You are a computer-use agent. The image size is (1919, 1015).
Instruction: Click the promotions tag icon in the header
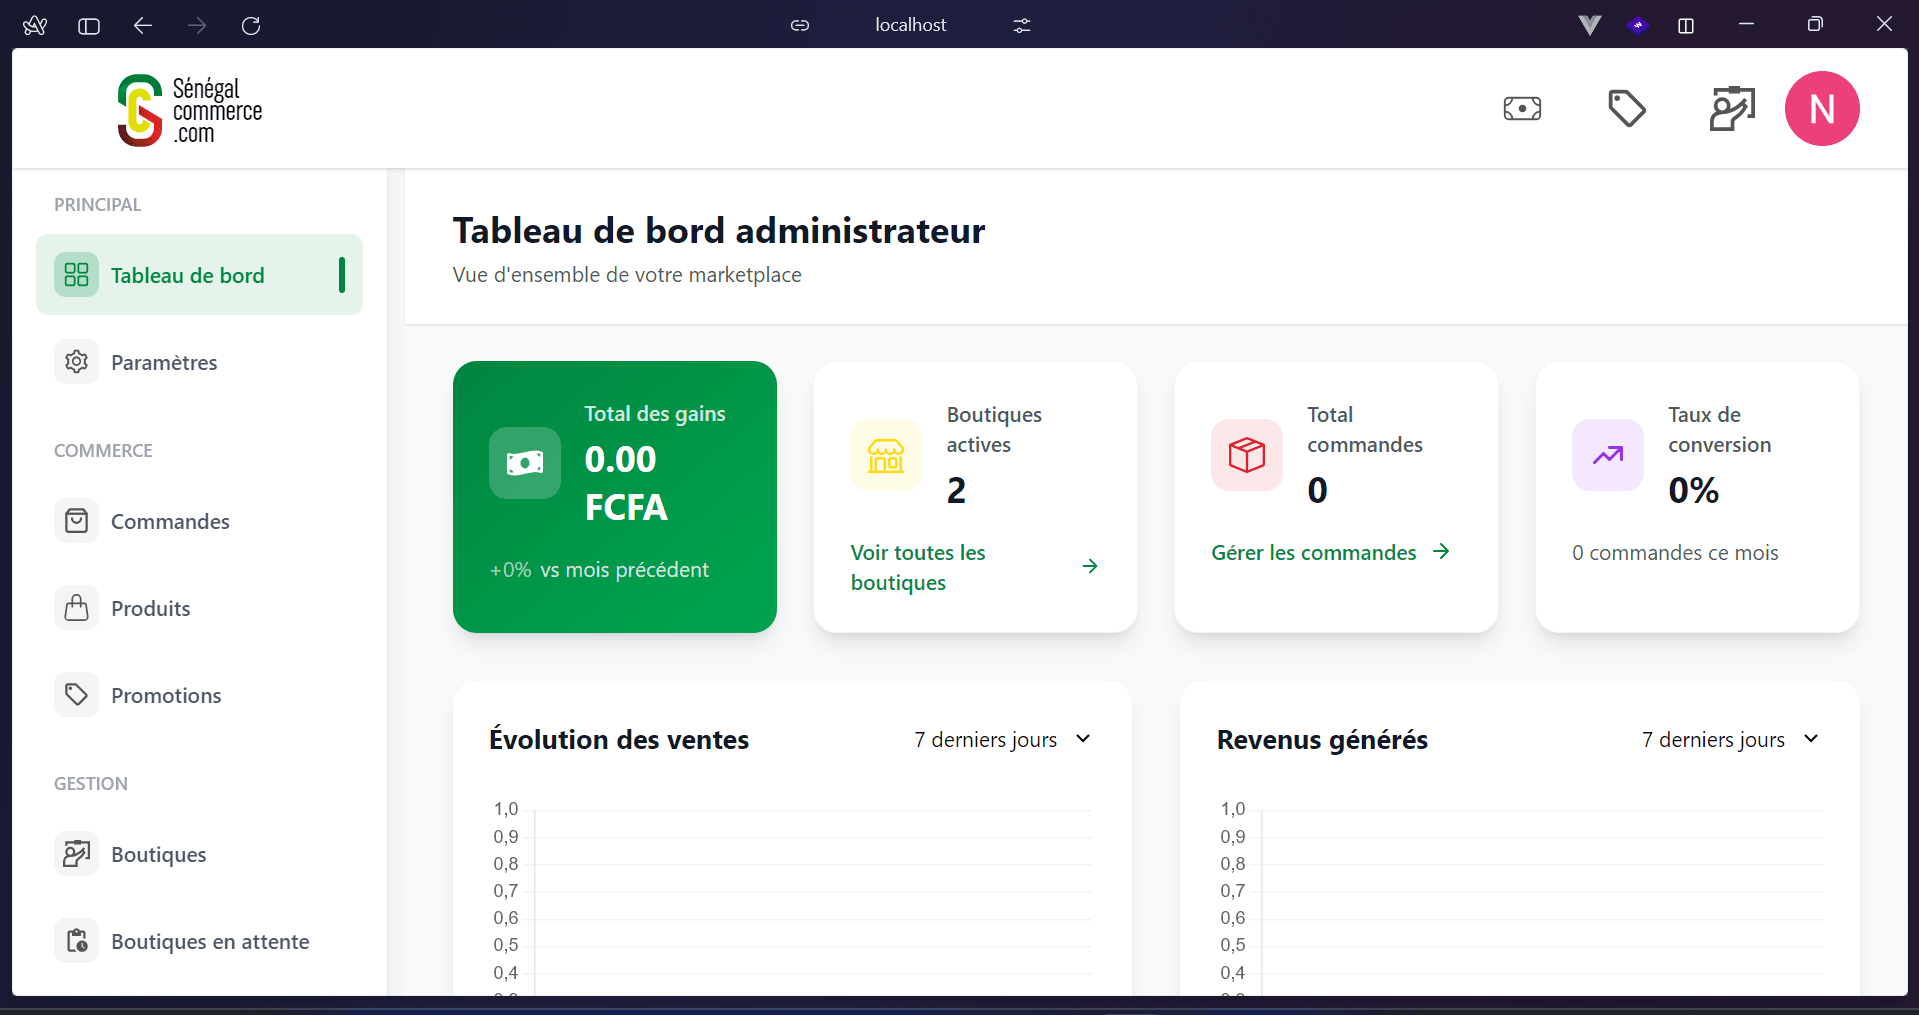click(x=1627, y=108)
